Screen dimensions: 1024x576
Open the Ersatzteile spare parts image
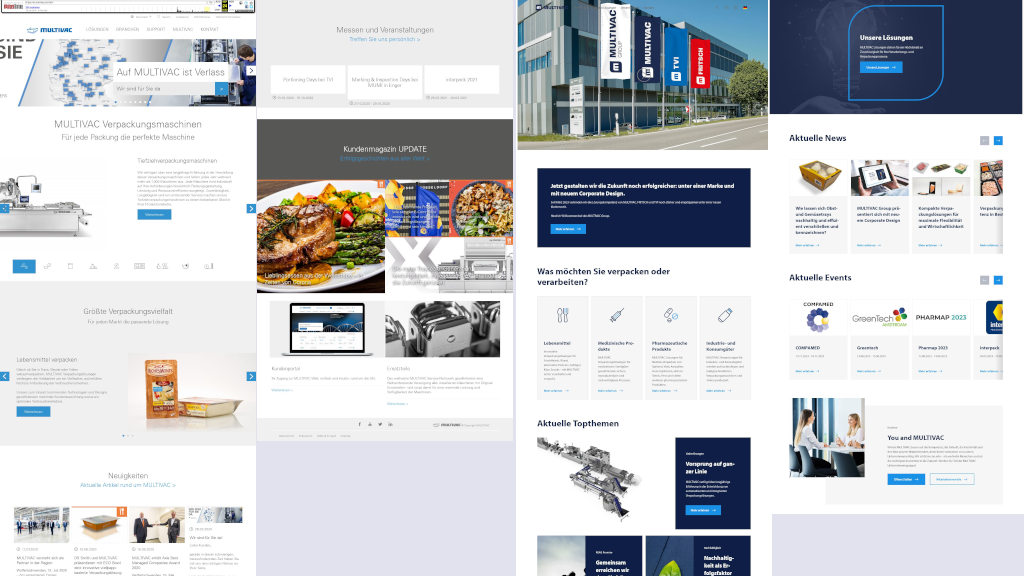443,328
